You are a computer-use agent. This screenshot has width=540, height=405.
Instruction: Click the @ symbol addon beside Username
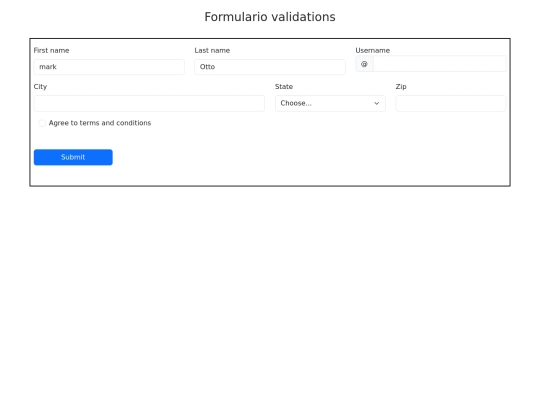364,64
